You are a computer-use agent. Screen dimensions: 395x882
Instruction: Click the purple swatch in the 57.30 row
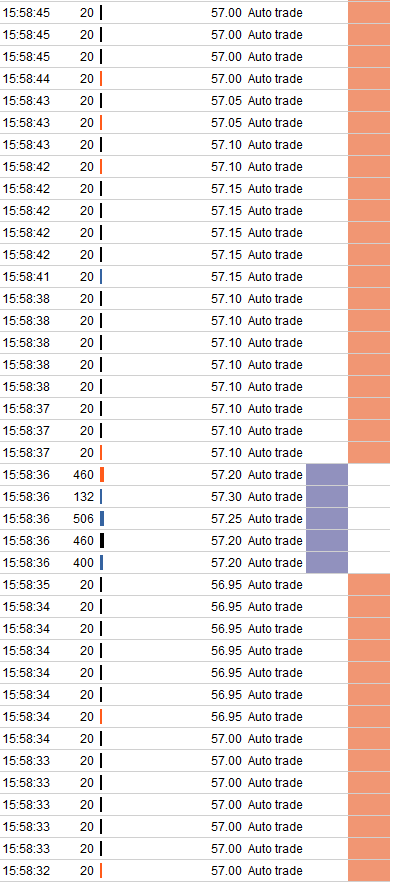[327, 497]
